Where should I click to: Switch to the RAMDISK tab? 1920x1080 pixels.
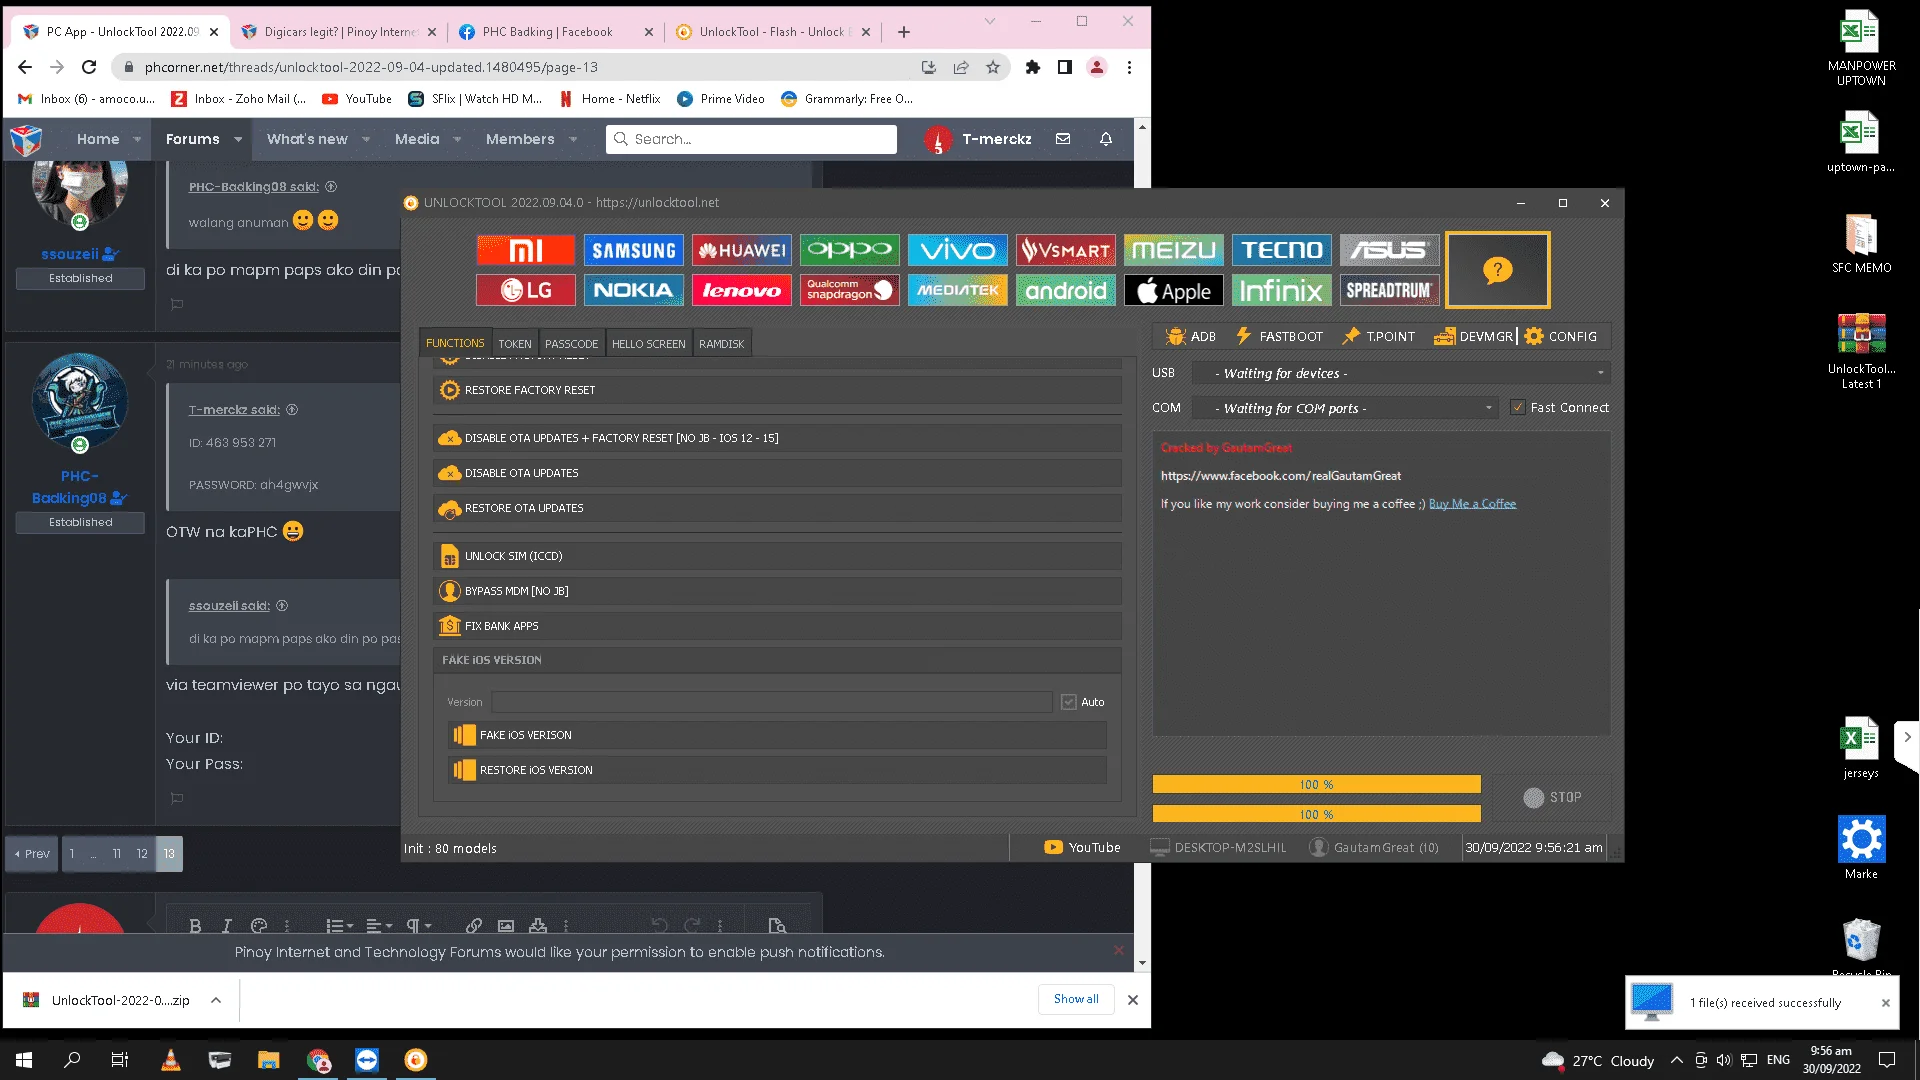tap(721, 343)
